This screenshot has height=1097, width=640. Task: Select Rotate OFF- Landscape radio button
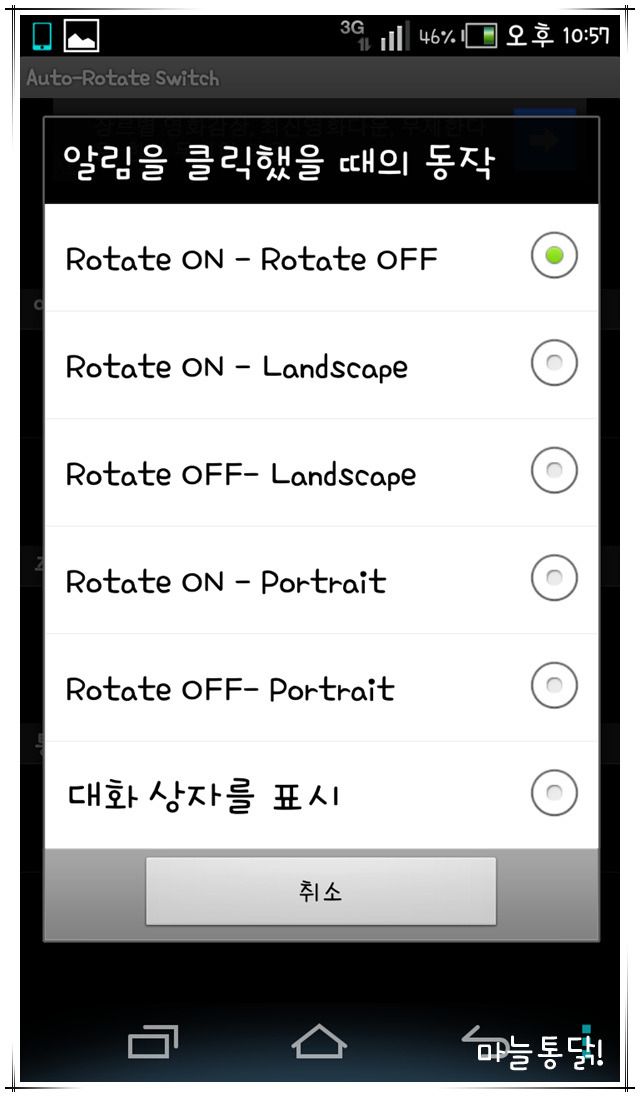click(x=554, y=470)
